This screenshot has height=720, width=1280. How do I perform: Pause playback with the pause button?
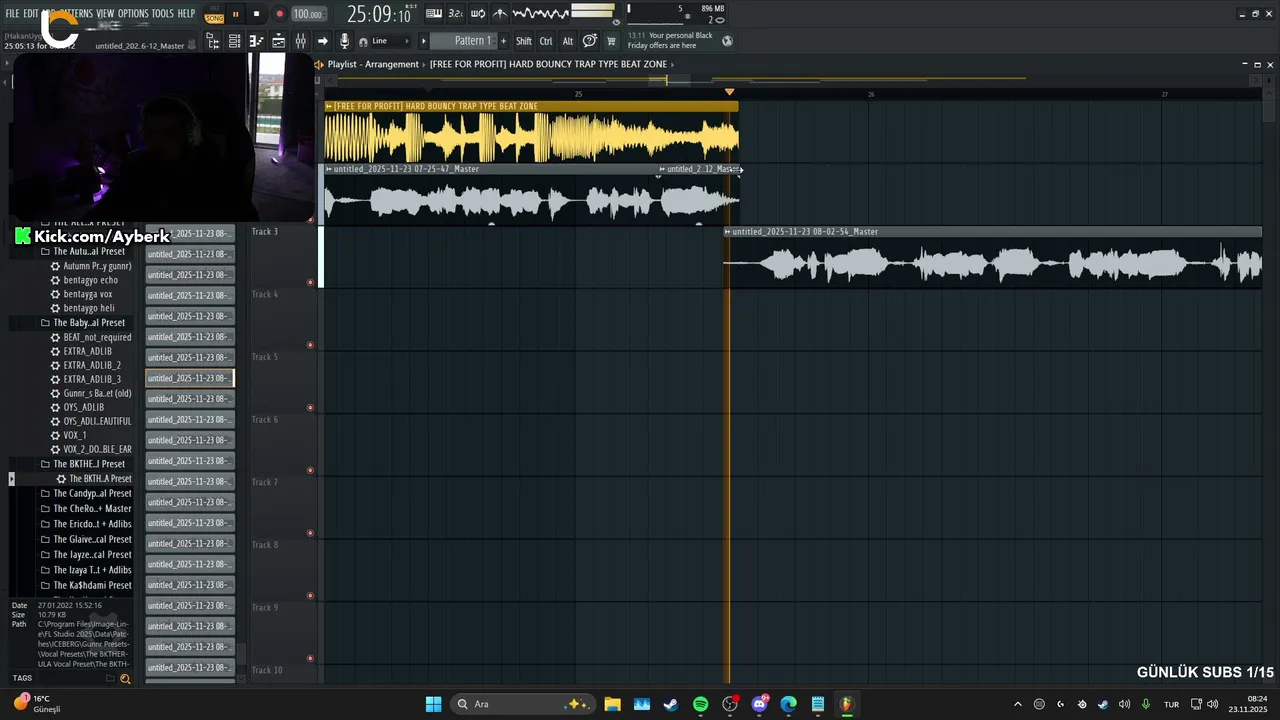(x=236, y=14)
